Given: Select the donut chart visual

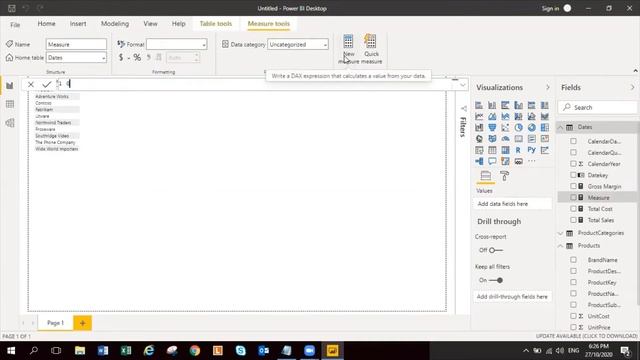Looking at the screenshot, I should [x=531, y=128].
